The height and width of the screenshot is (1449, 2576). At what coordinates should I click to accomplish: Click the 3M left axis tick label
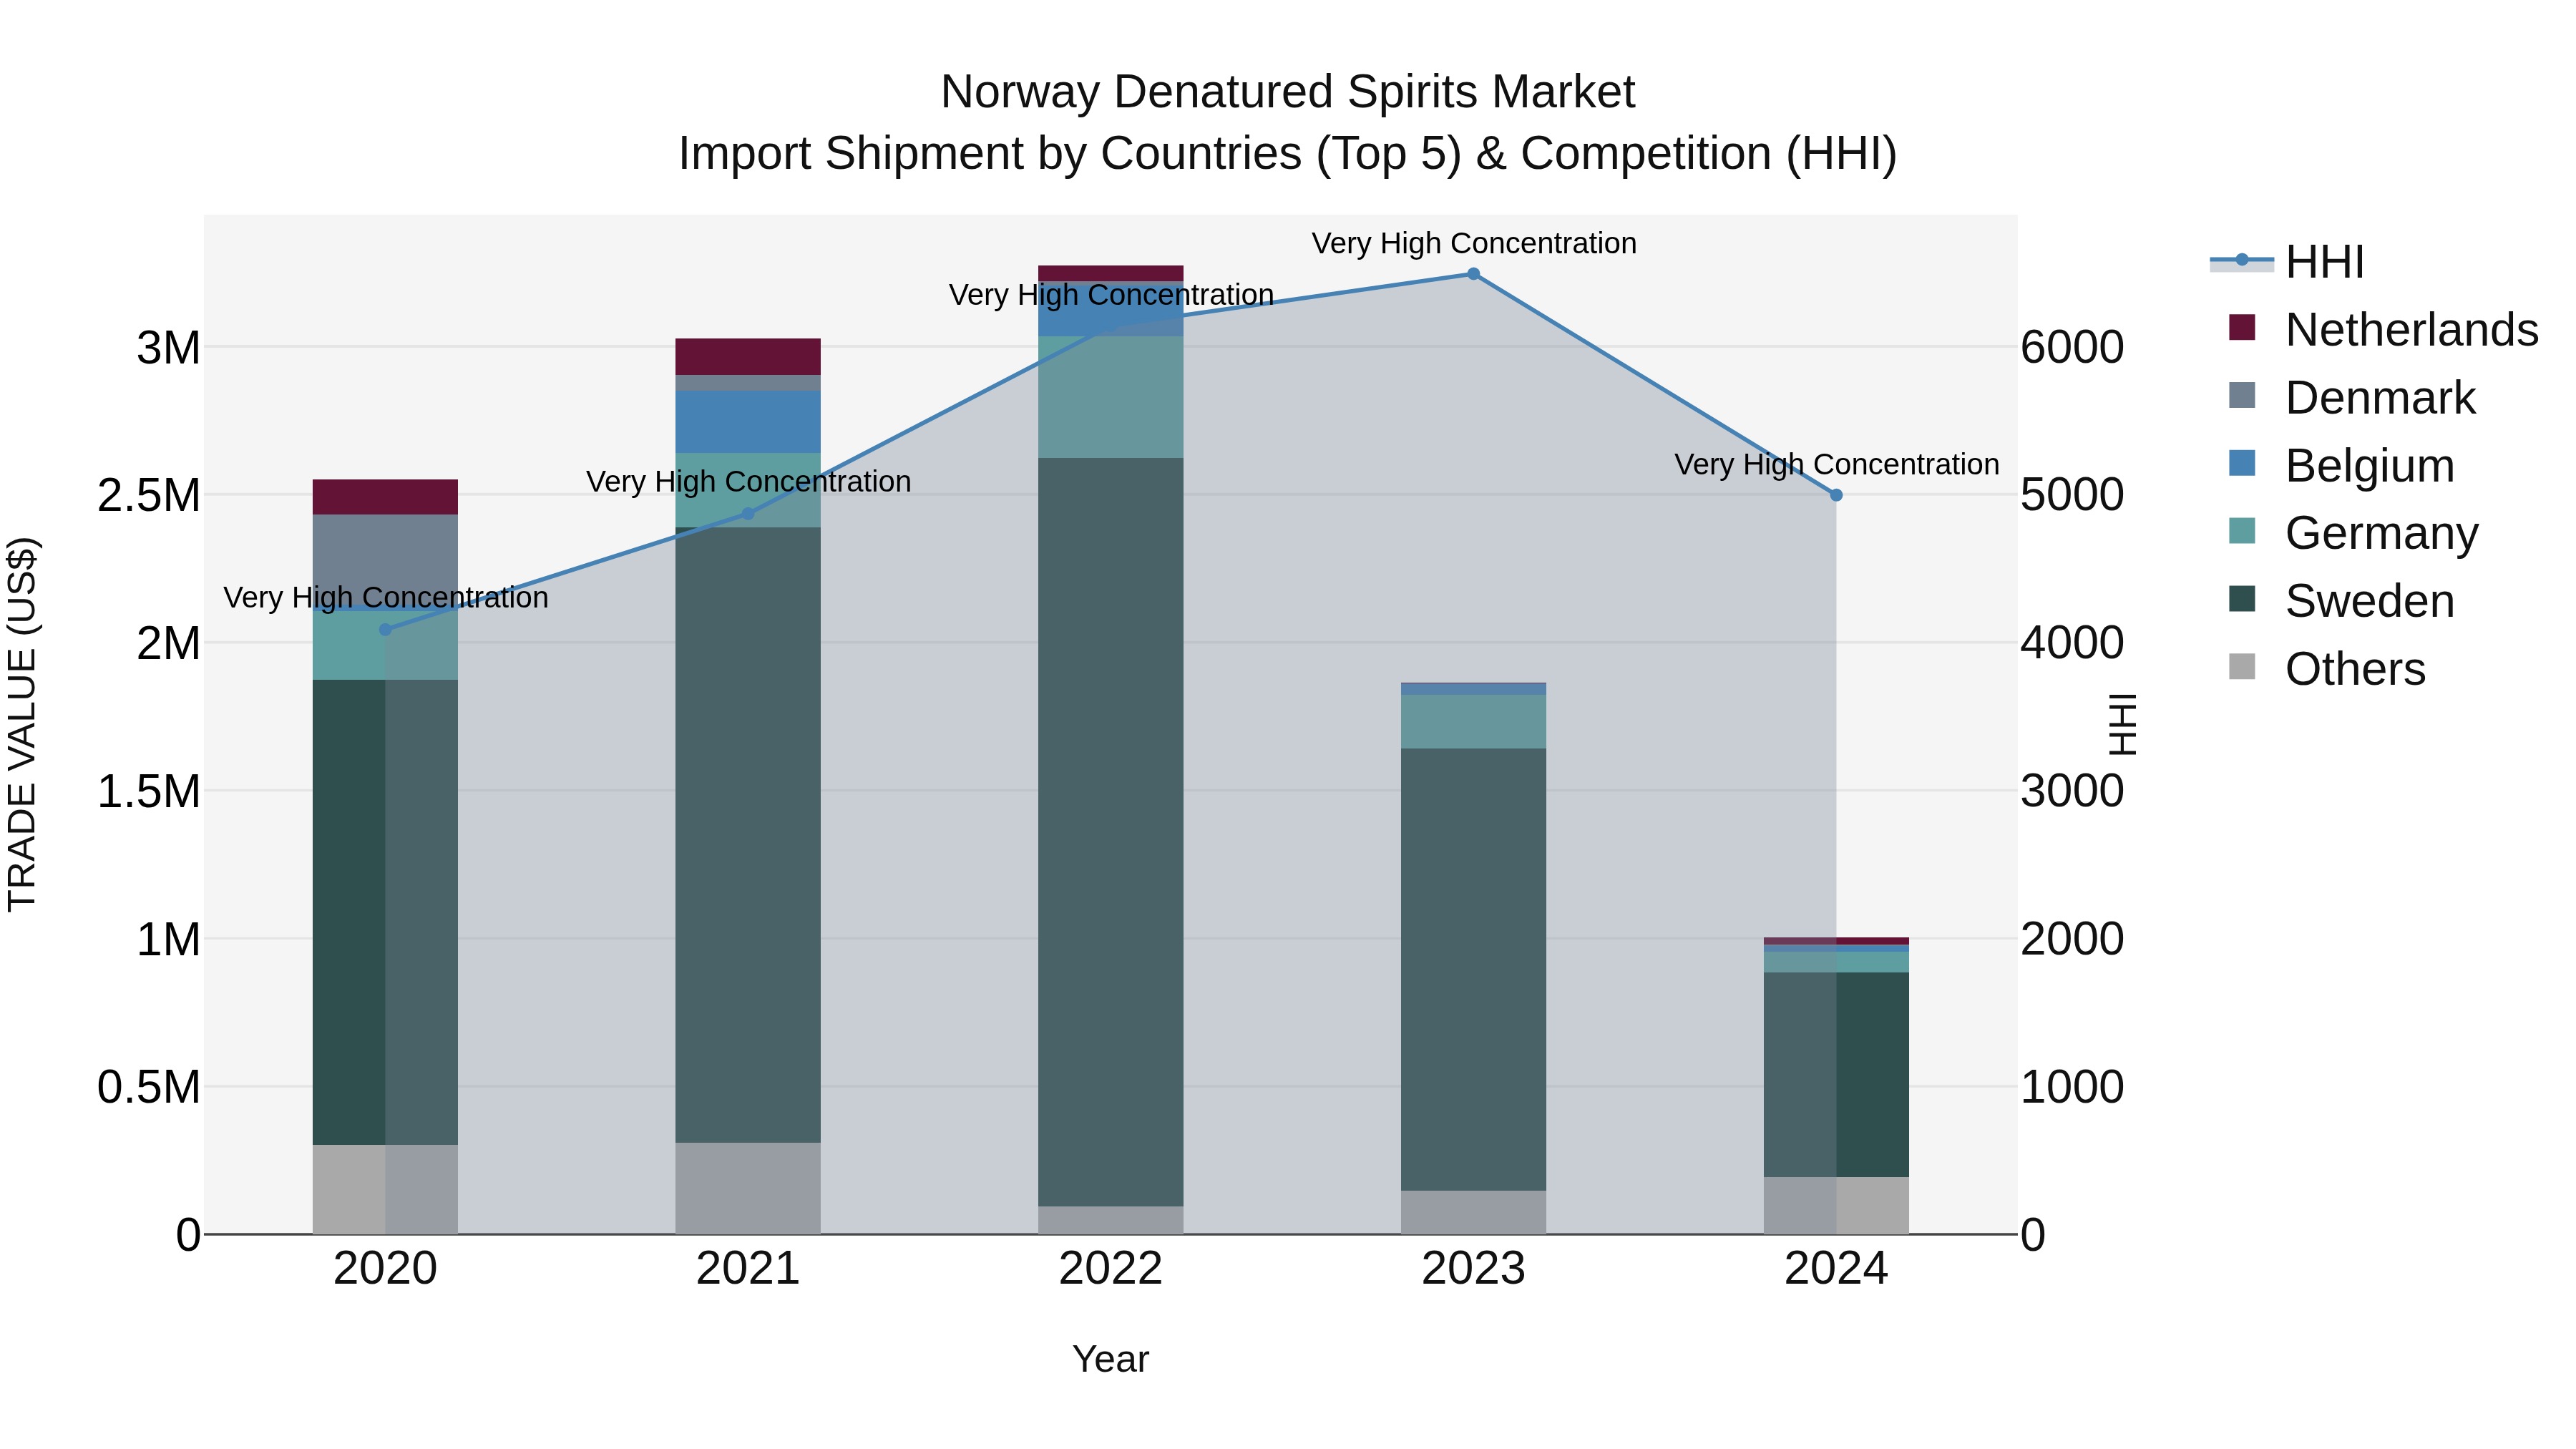point(168,348)
